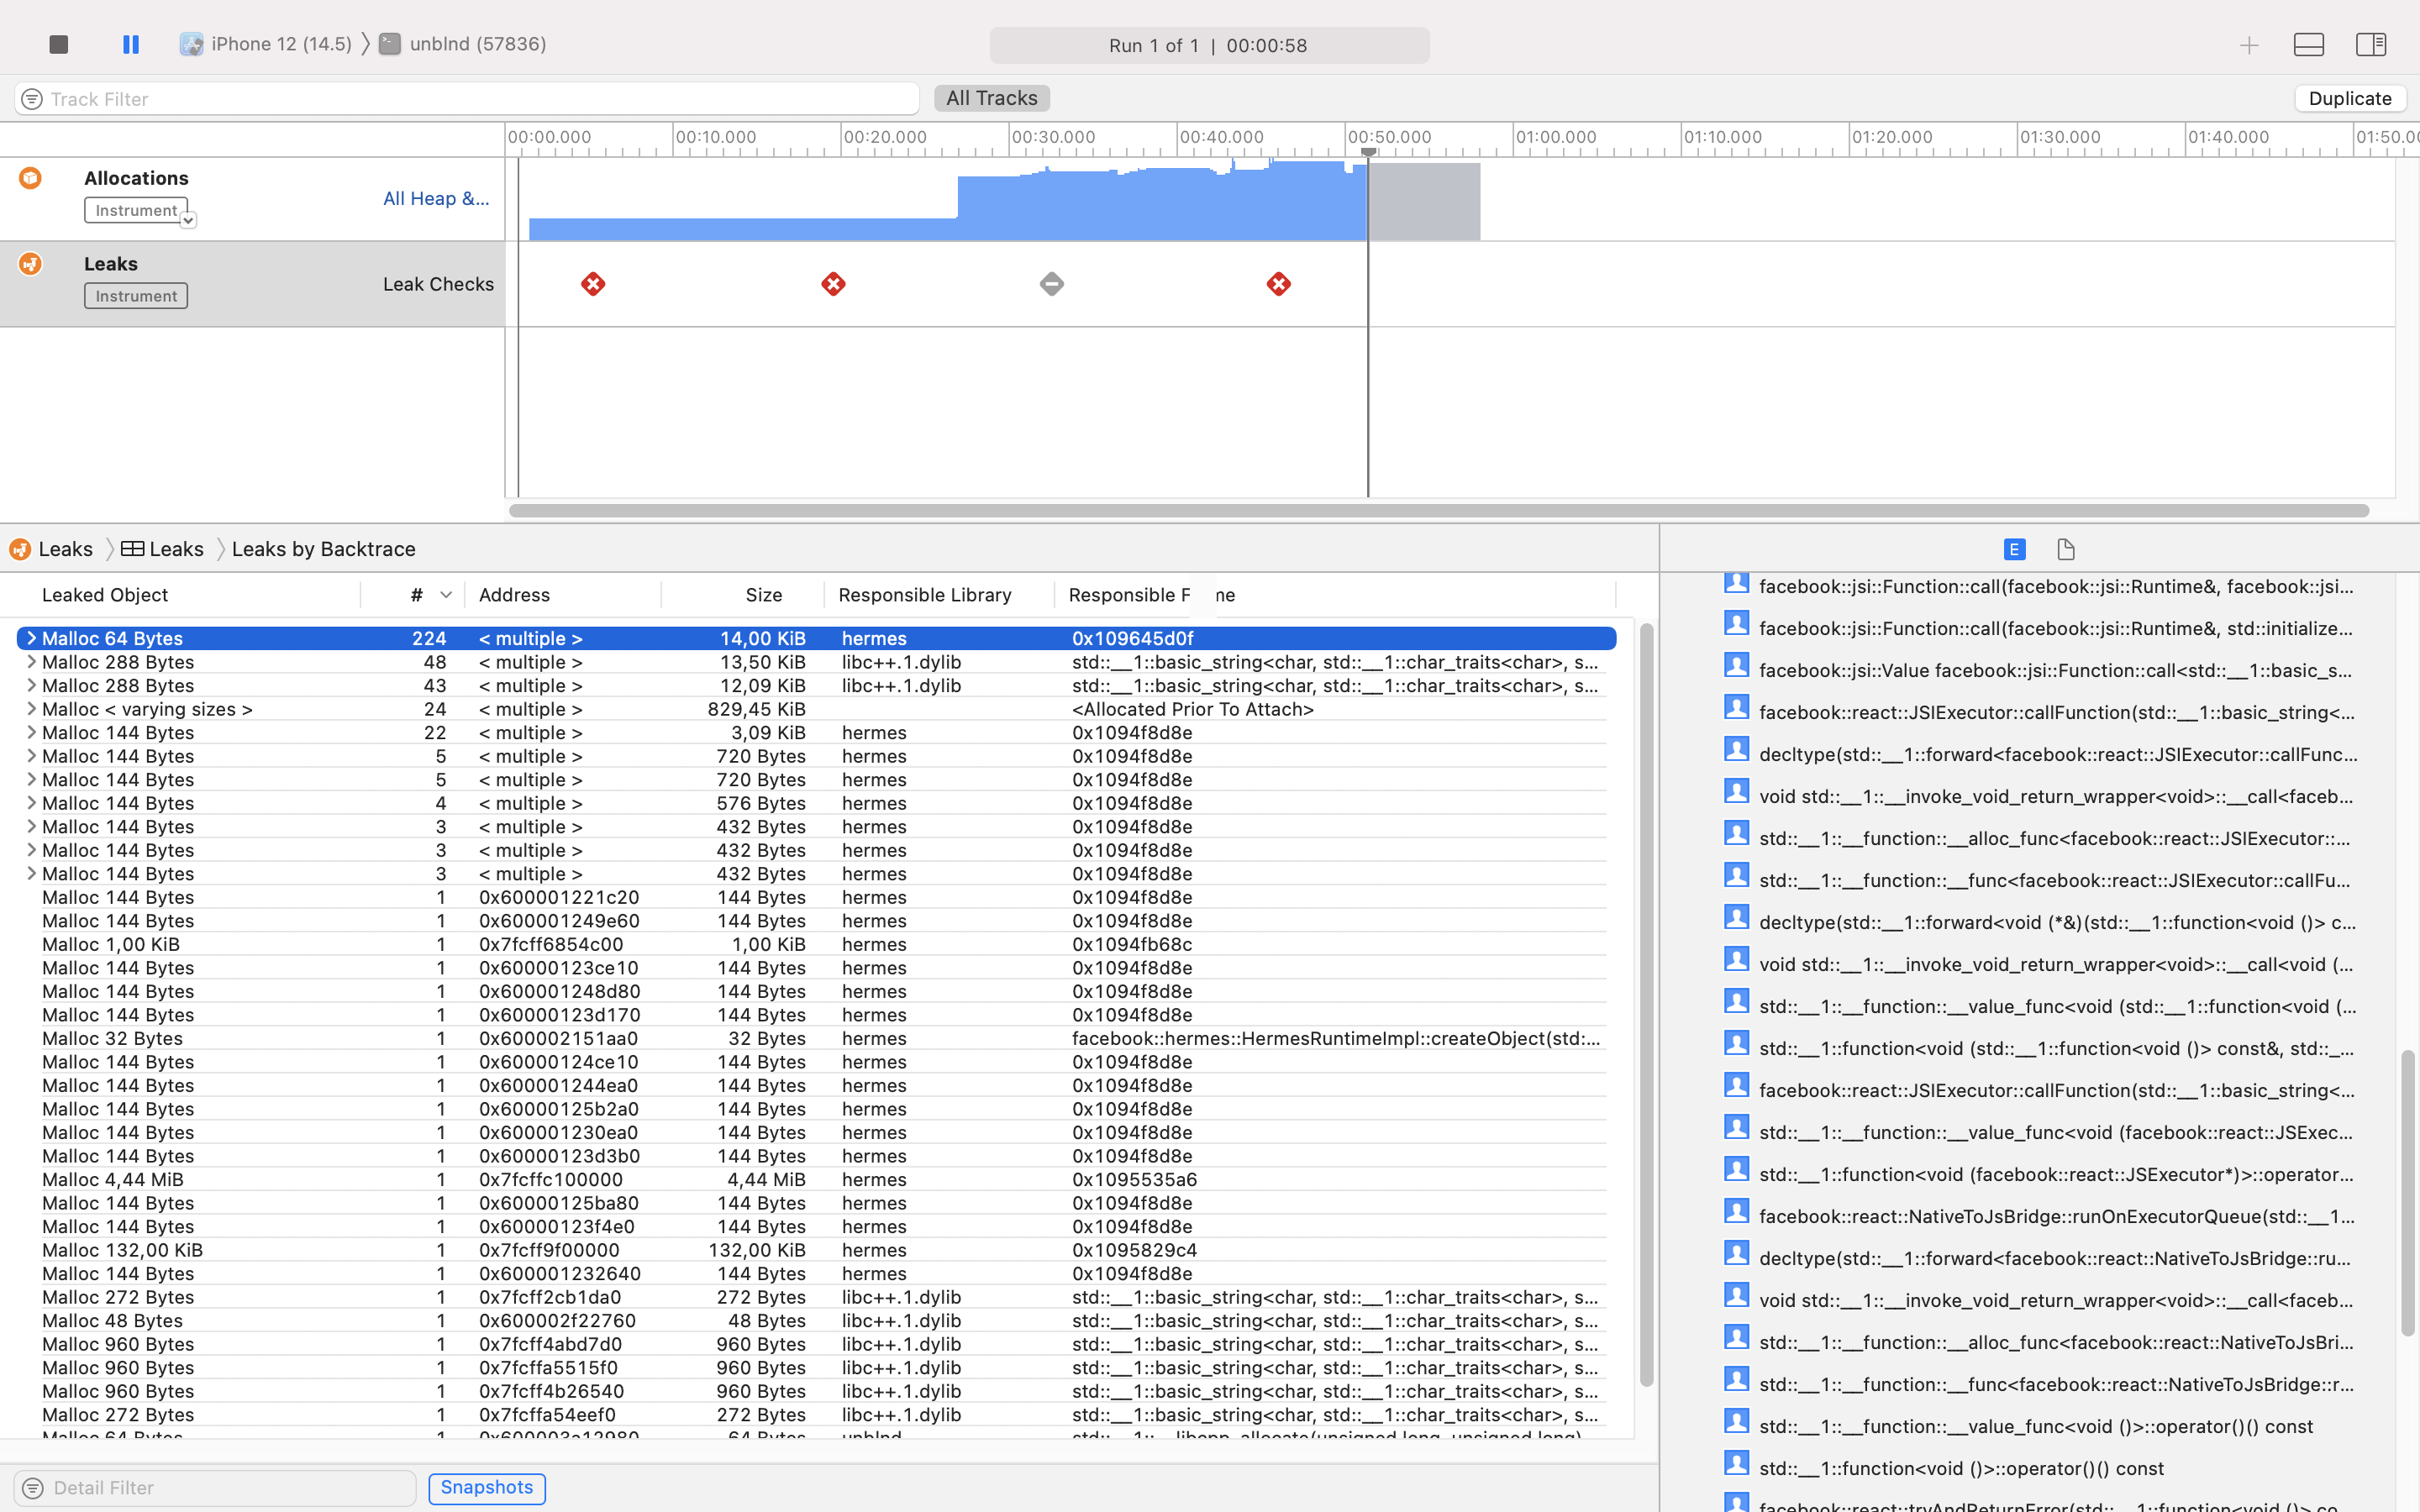Pause the running trace recording
The width and height of the screenshot is (2420, 1512).
point(131,44)
